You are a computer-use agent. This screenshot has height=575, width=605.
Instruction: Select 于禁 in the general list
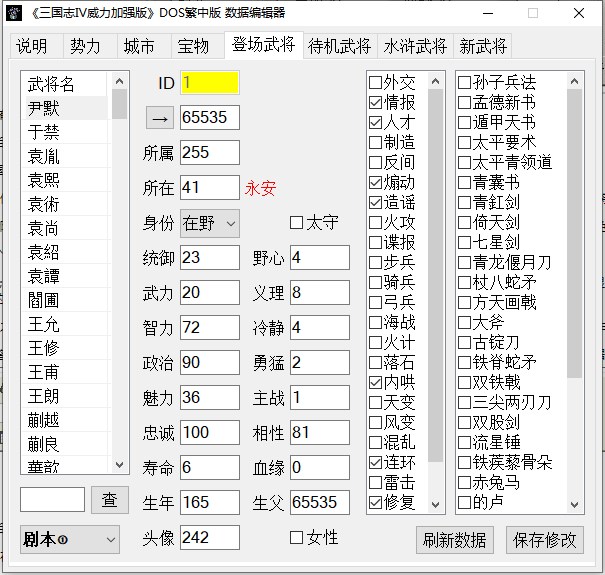[x=44, y=132]
